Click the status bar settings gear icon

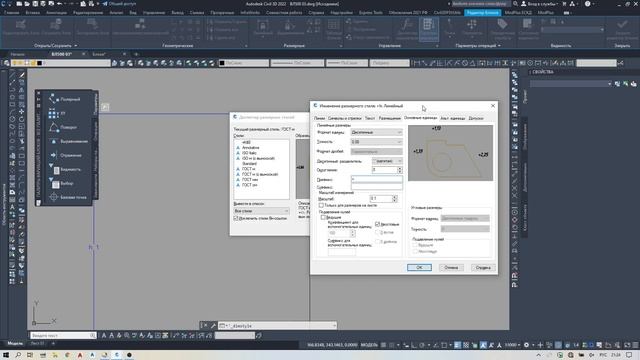pos(527,345)
